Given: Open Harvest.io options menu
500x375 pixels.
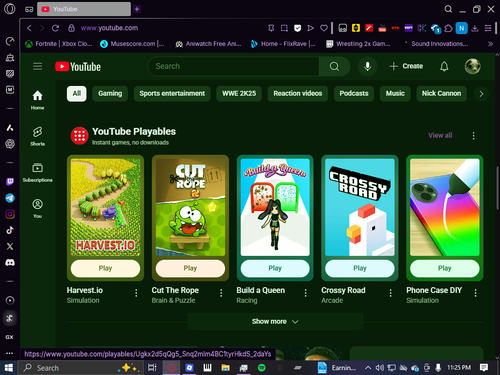Looking at the screenshot, I should (x=136, y=293).
